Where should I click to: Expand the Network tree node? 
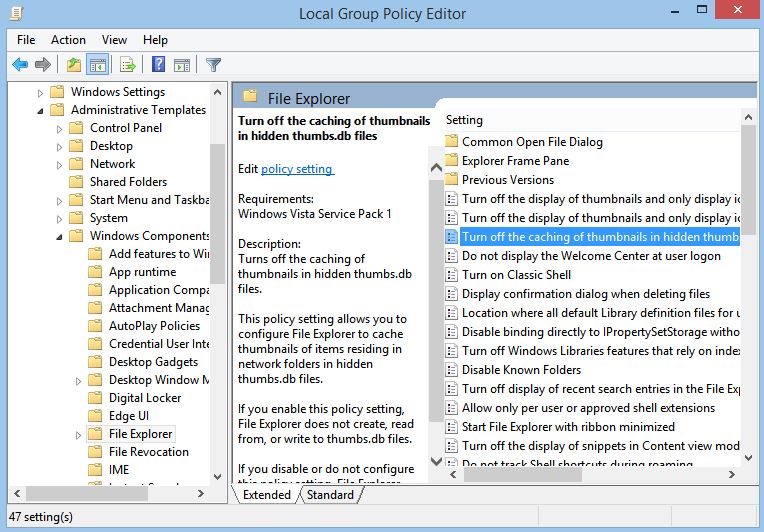click(59, 165)
